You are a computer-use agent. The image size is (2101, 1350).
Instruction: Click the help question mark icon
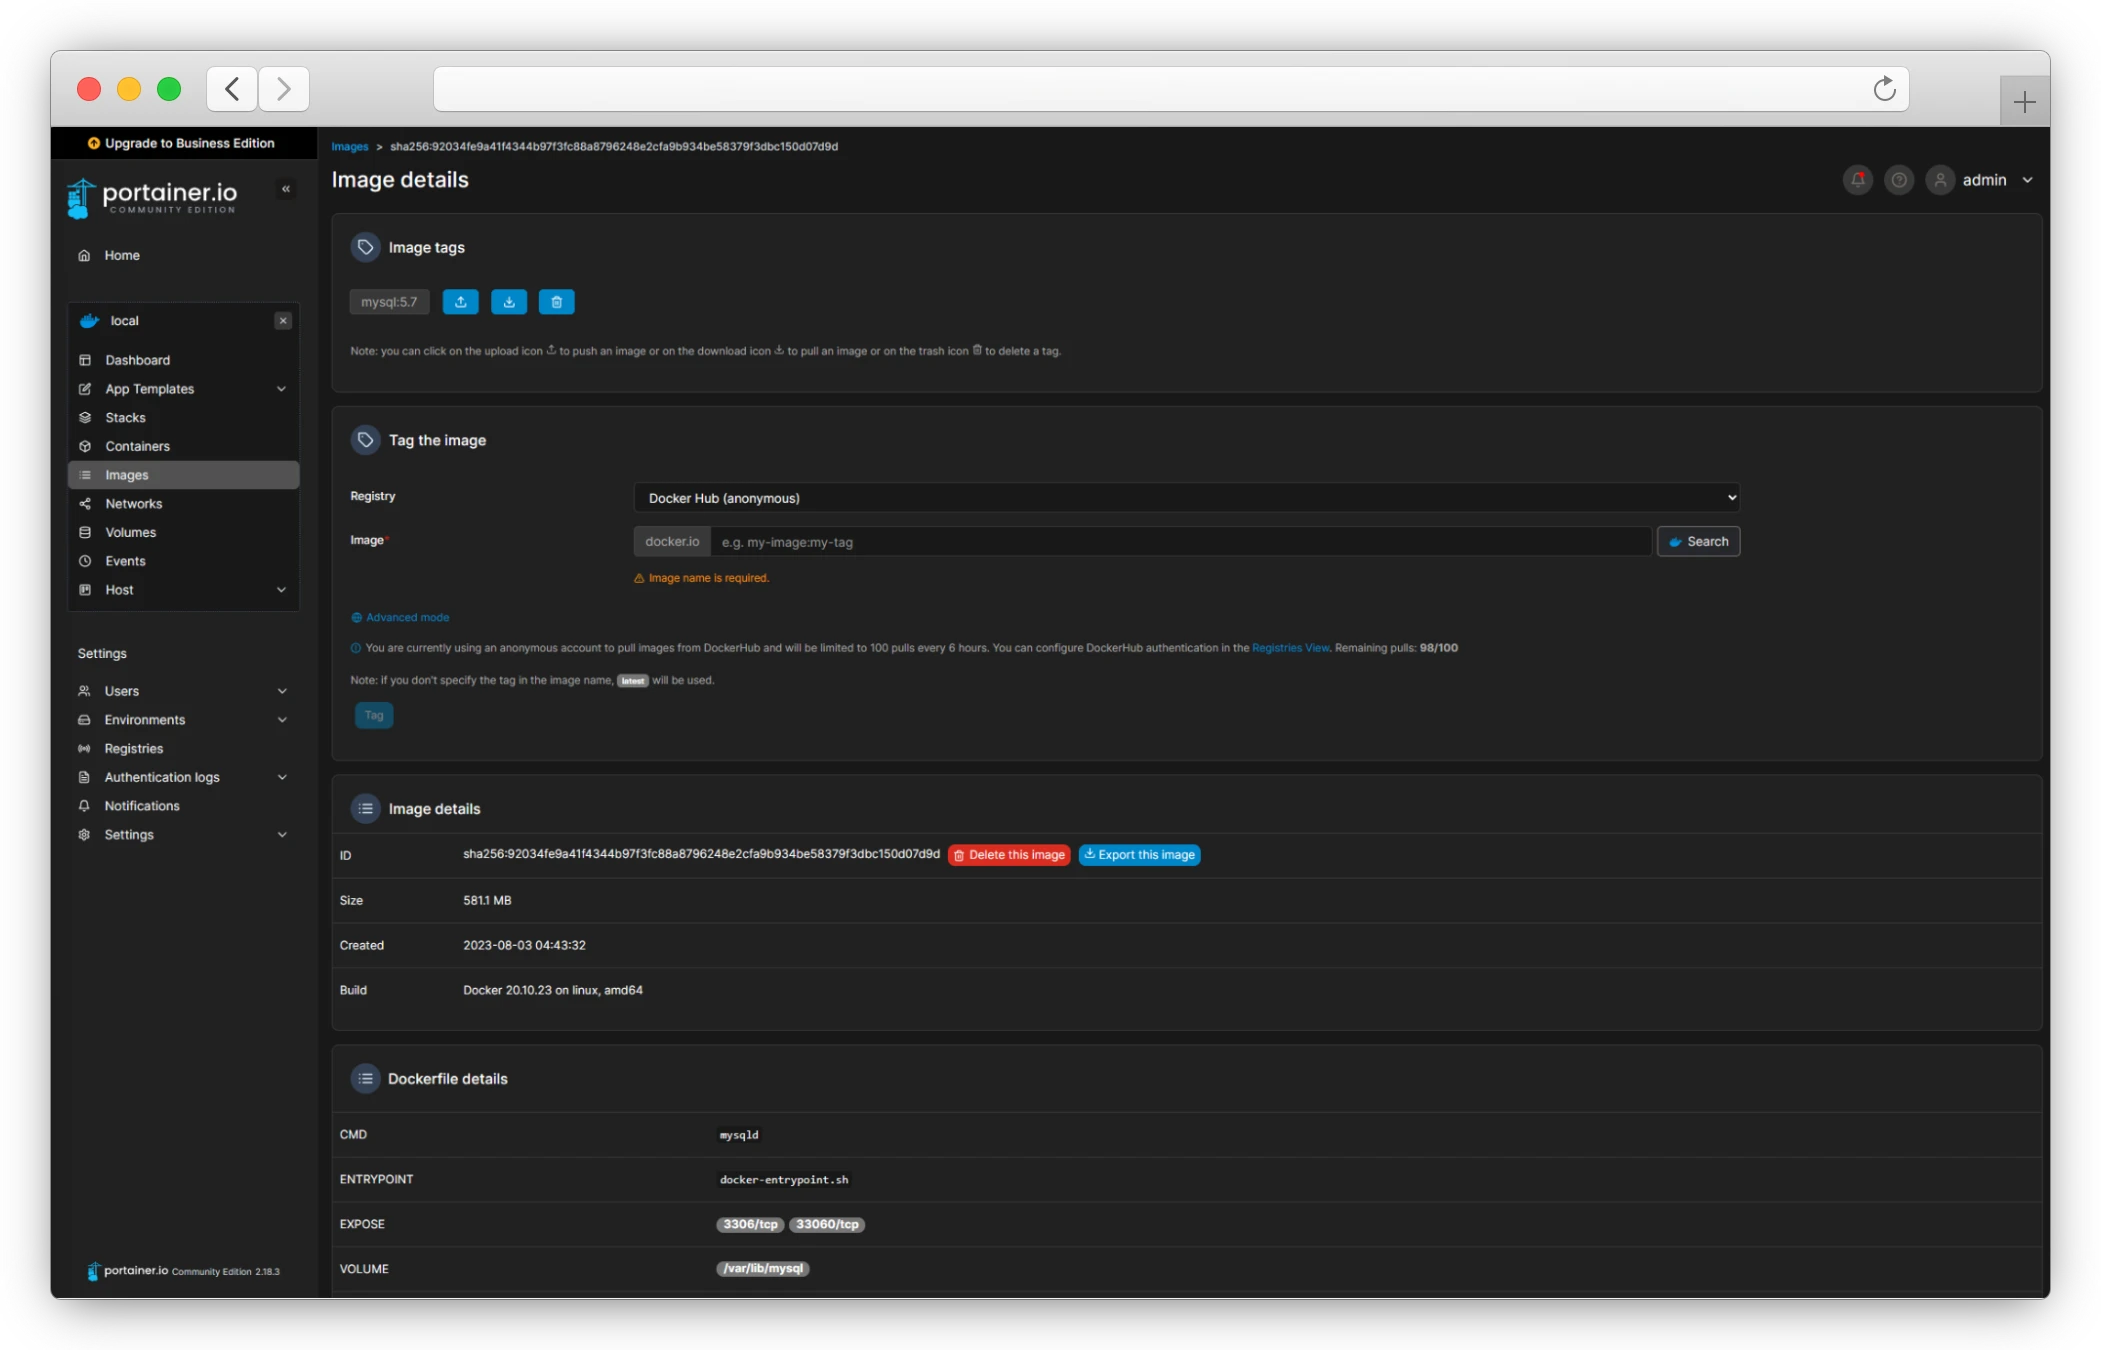(x=1898, y=180)
